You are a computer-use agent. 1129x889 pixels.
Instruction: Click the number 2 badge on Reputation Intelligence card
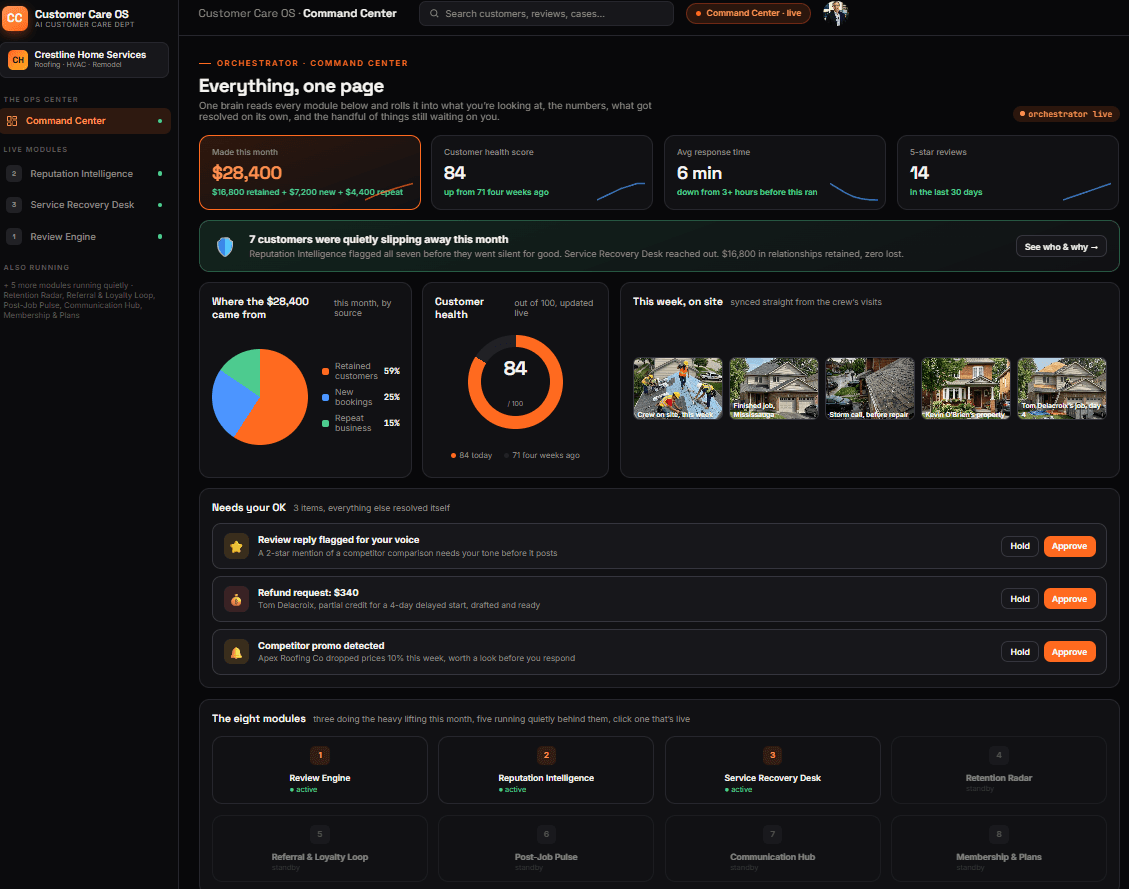pos(546,755)
